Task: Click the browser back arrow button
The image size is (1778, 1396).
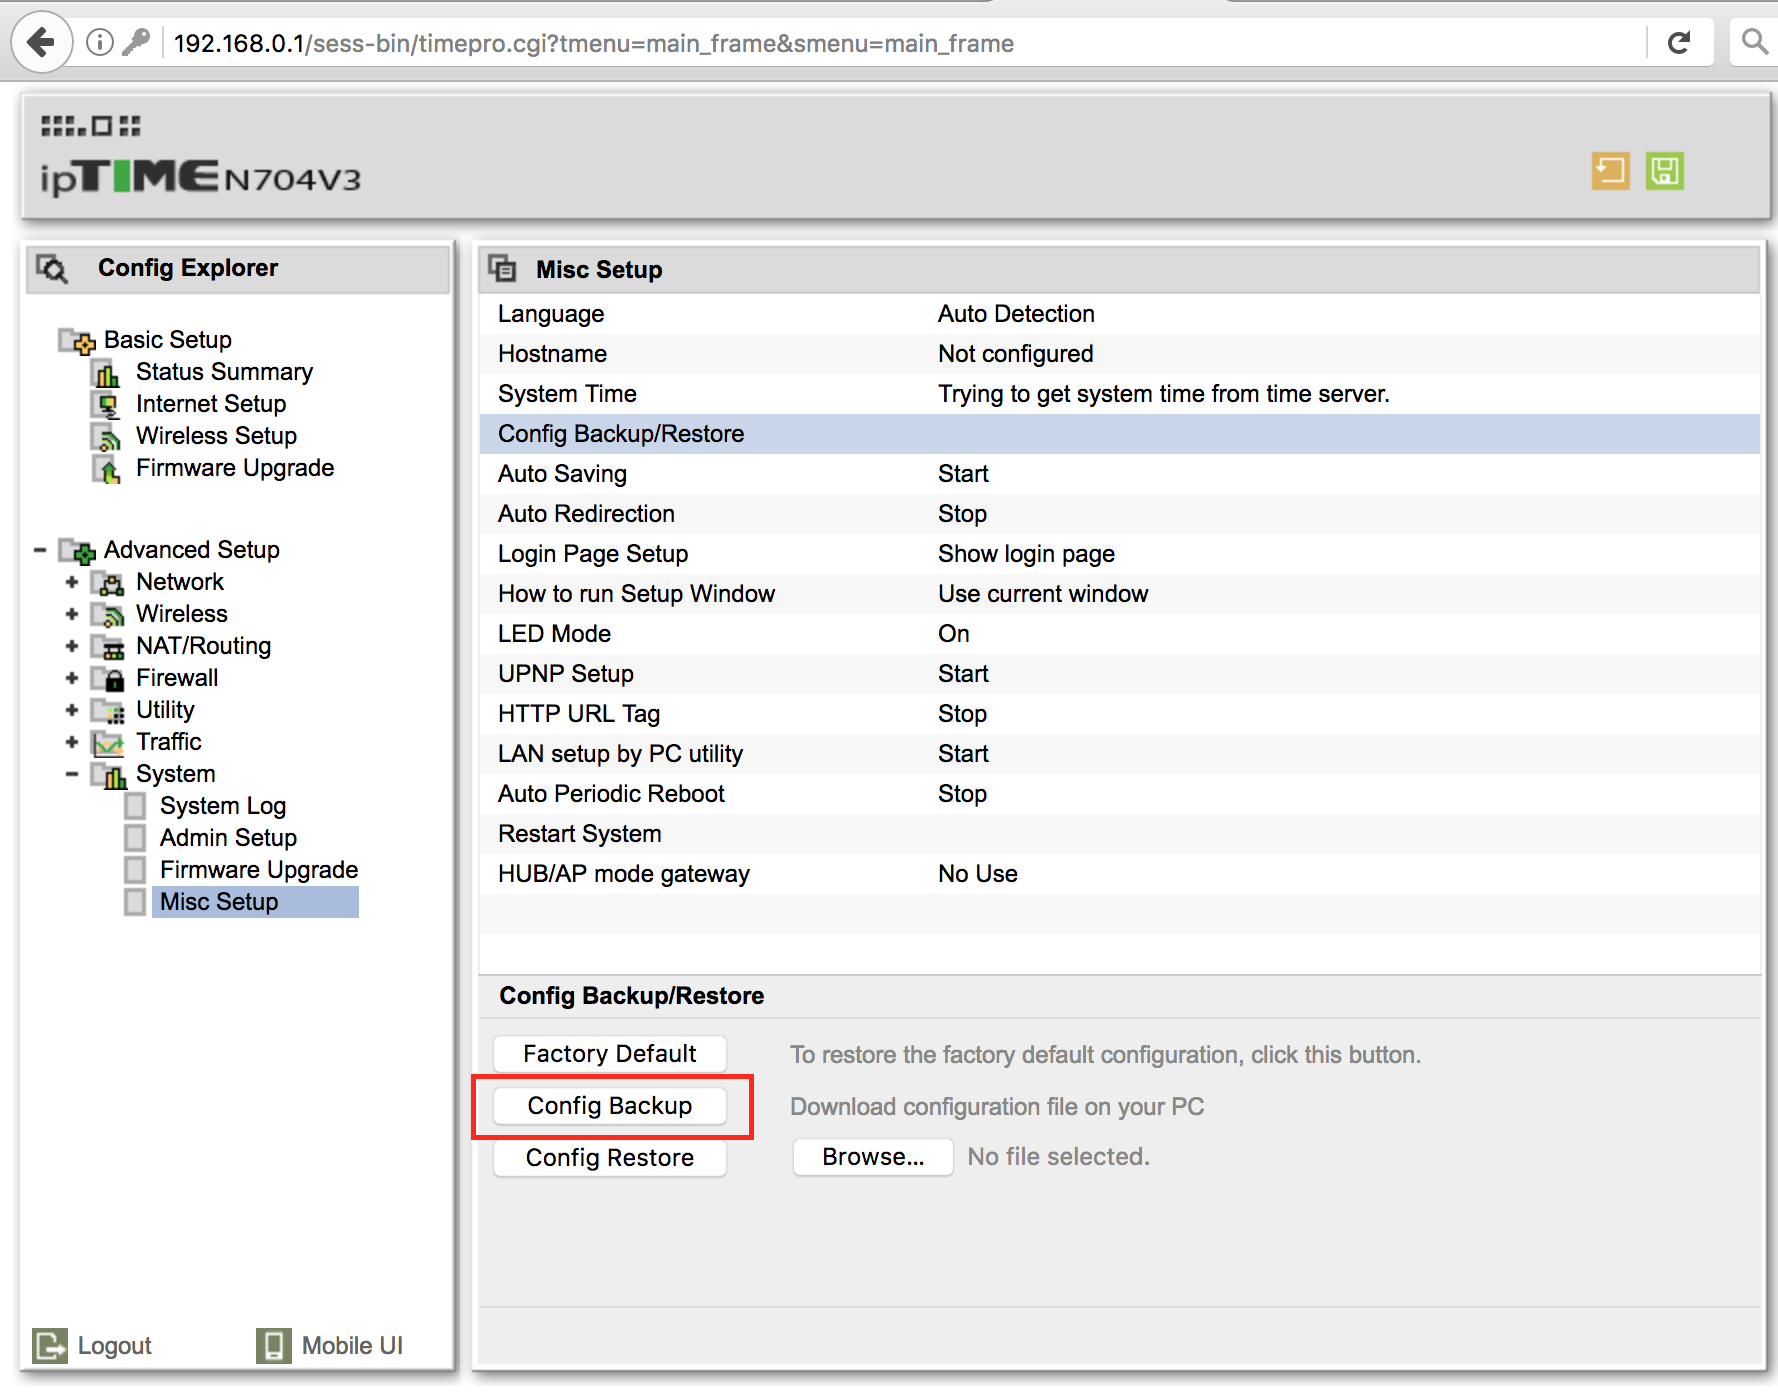Action: coord(41,43)
